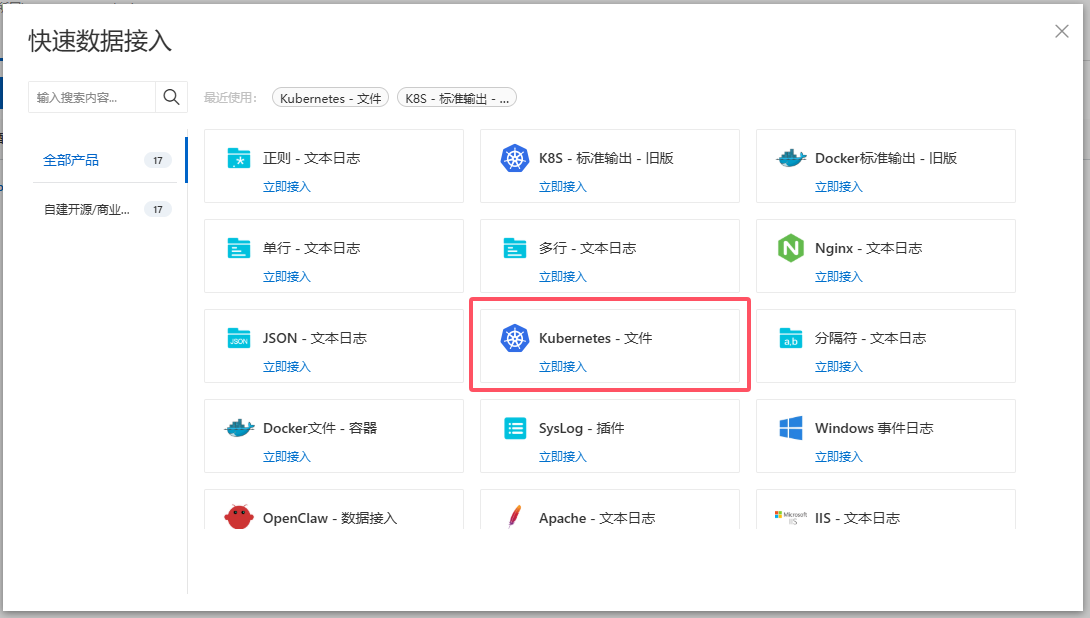Click the Docker标准输出 - 旧版 title

(886, 158)
